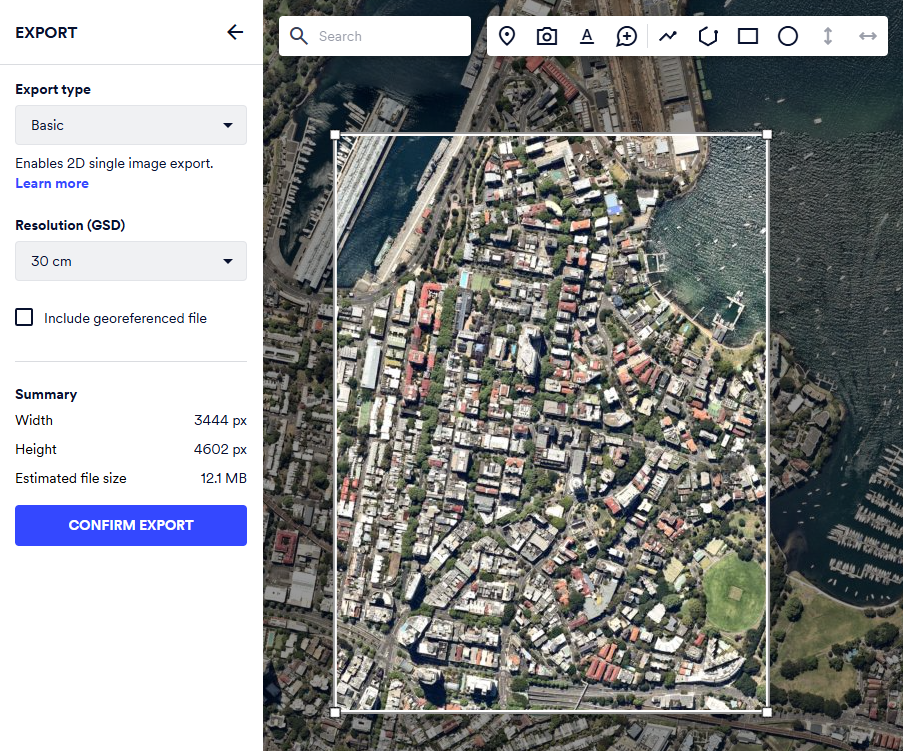Click the Summary heading
Image resolution: width=903 pixels, height=751 pixels.
[46, 395]
